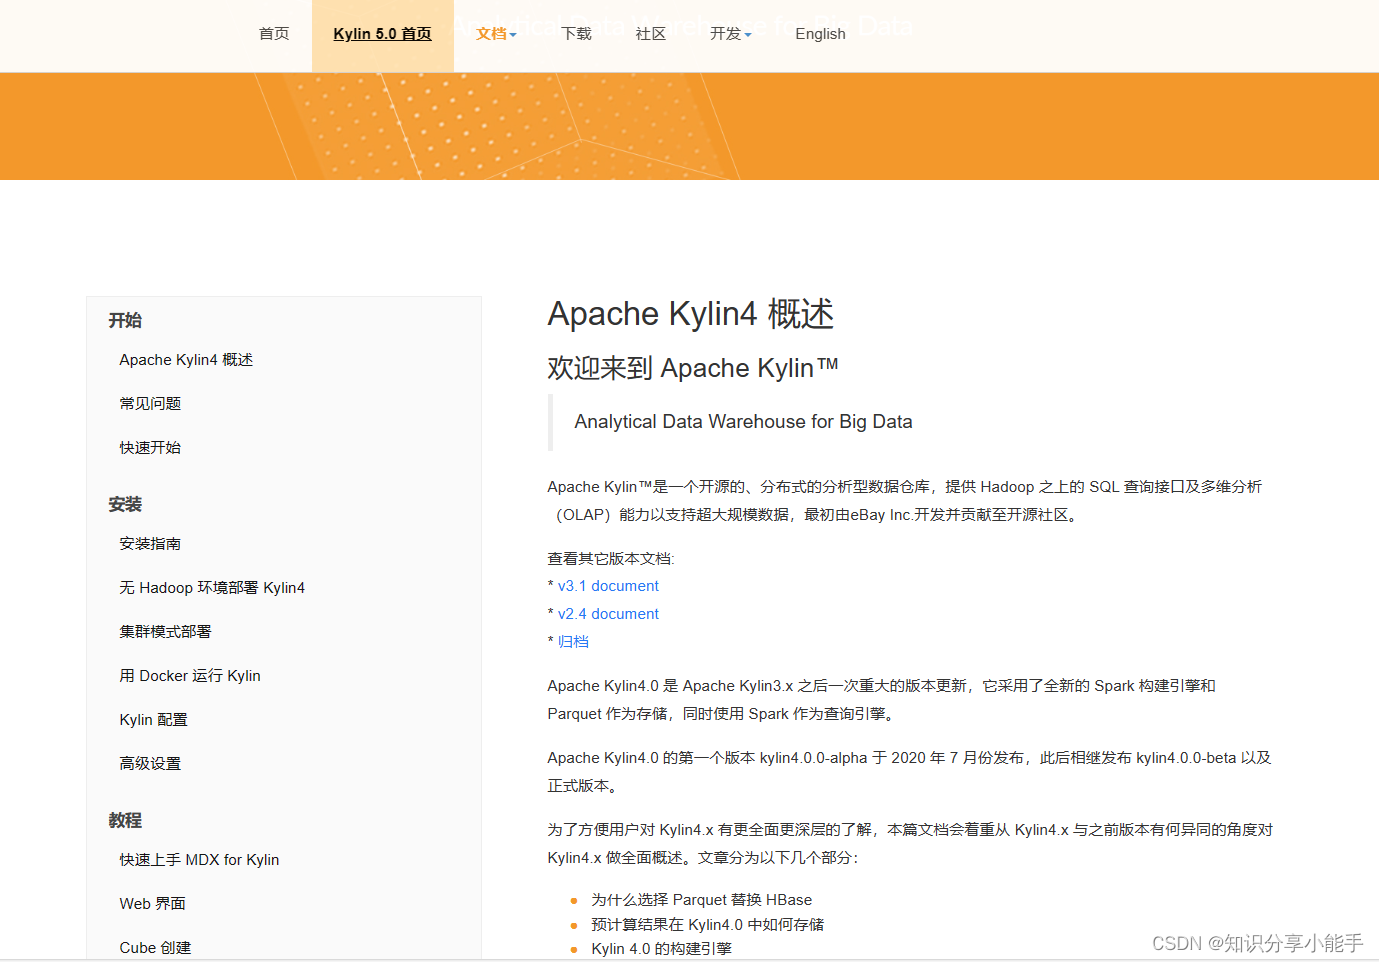Open 快速上手 MDX for Kylin link
This screenshot has height=962, width=1379.
point(199,860)
